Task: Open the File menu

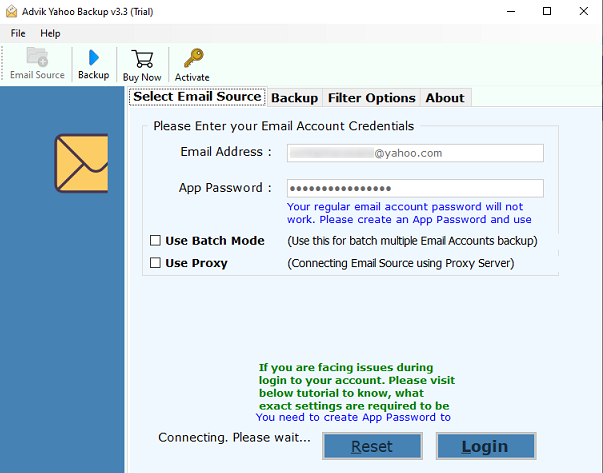Action: point(18,33)
